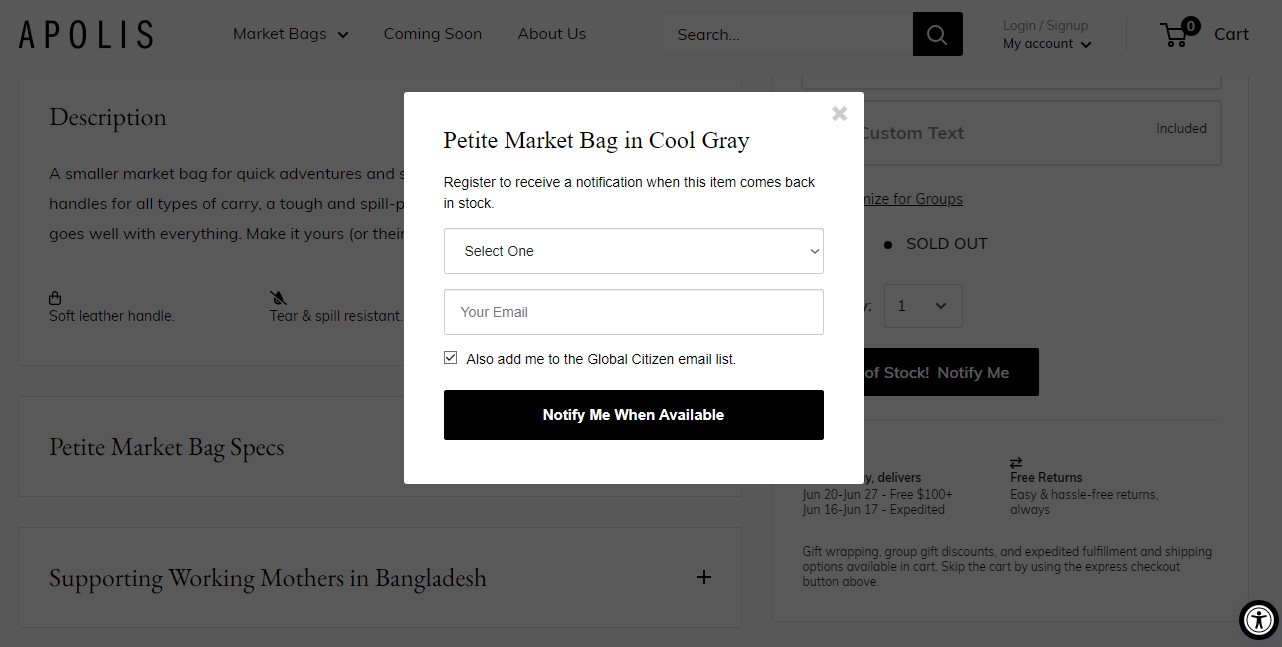Click the leather handle lock icon
The width and height of the screenshot is (1282, 647).
tap(55, 298)
